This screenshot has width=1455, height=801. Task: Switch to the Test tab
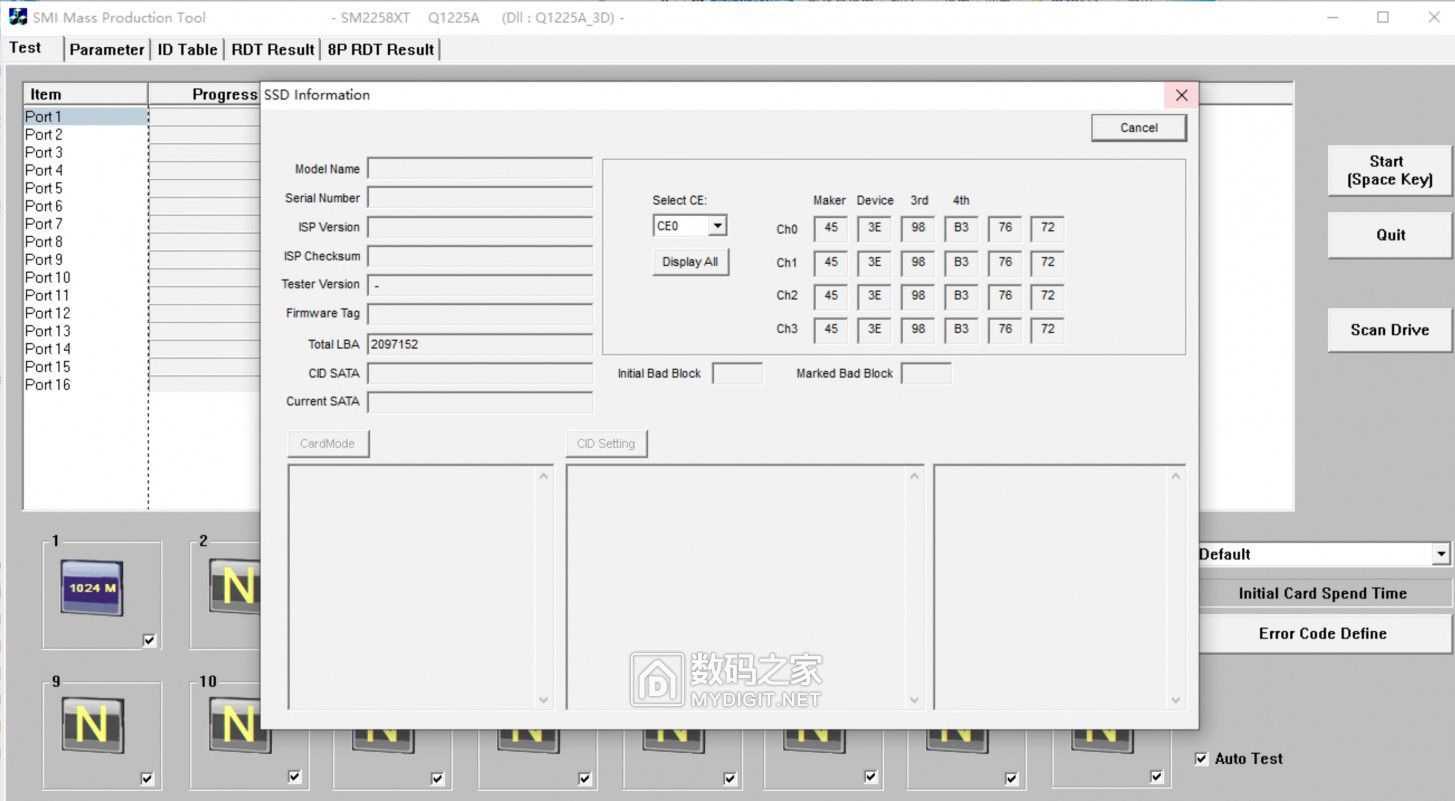26,48
